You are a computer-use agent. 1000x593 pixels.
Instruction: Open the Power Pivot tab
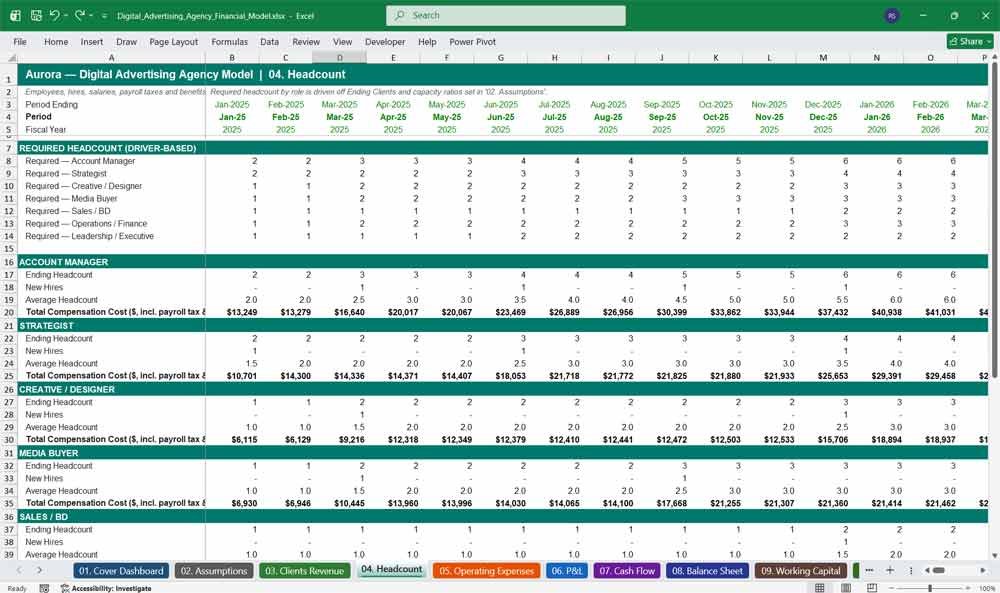click(x=473, y=41)
